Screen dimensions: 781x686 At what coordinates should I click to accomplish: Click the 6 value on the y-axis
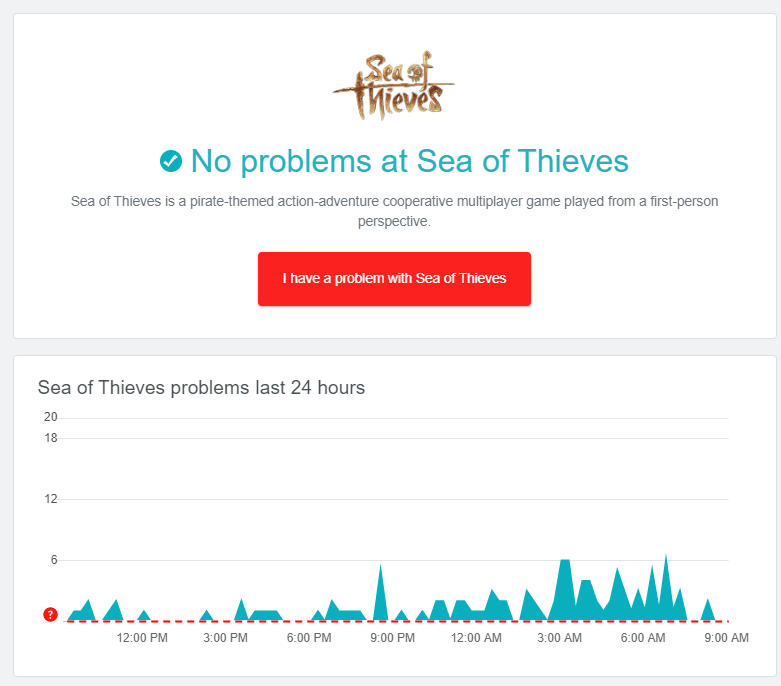54,560
